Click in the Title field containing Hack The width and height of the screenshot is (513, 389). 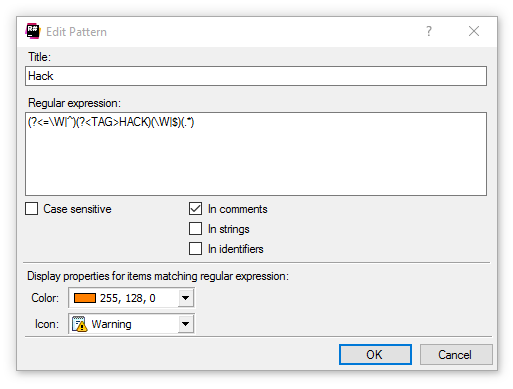point(256,76)
